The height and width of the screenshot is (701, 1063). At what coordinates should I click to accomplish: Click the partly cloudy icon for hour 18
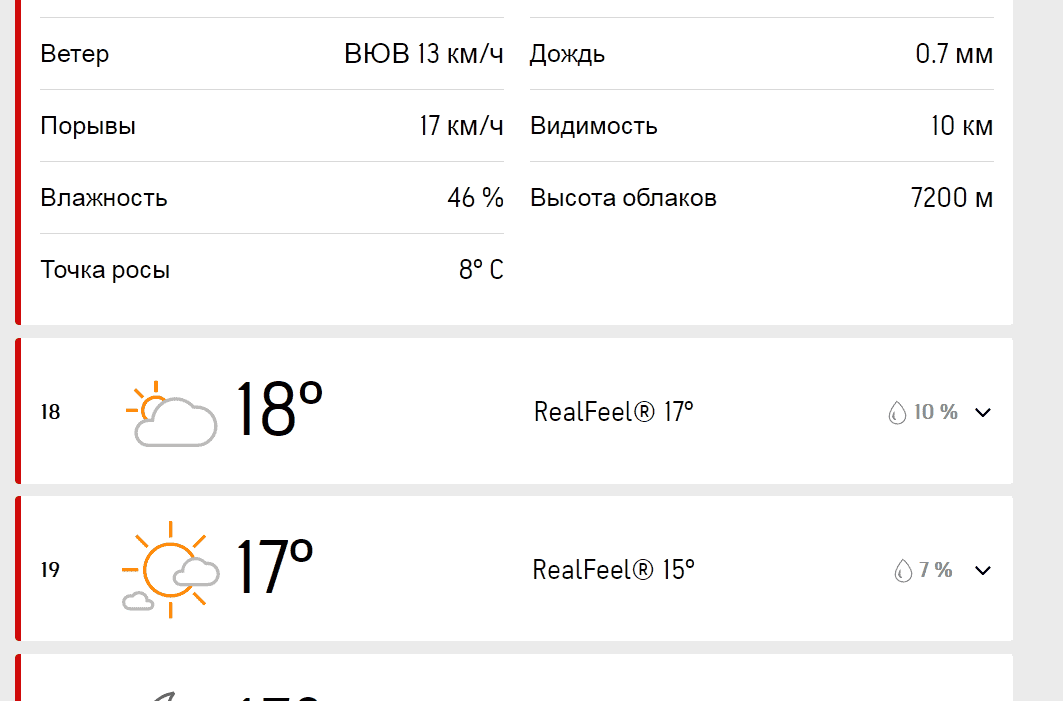point(171,412)
